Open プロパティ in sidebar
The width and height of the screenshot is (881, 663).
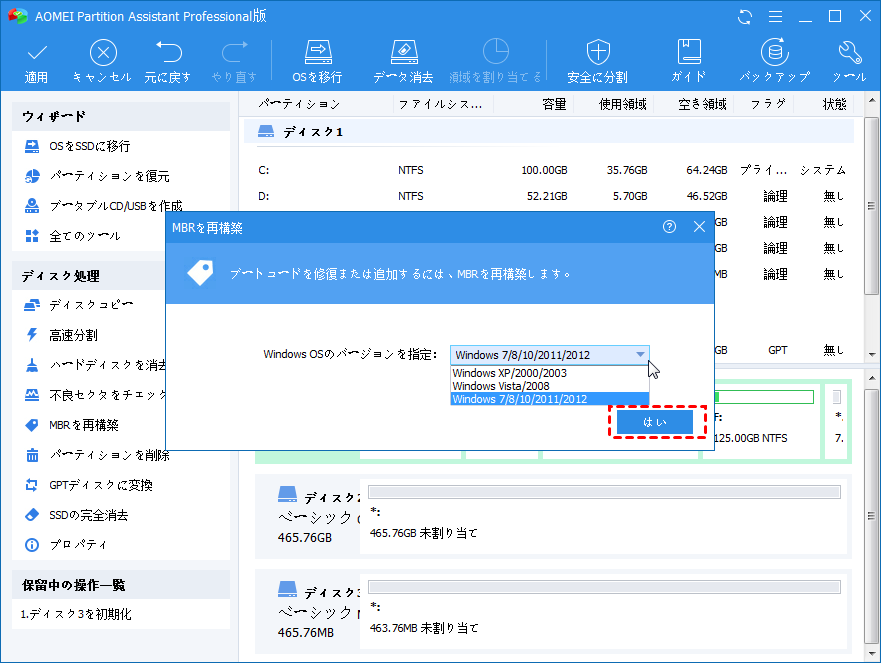tap(65, 545)
